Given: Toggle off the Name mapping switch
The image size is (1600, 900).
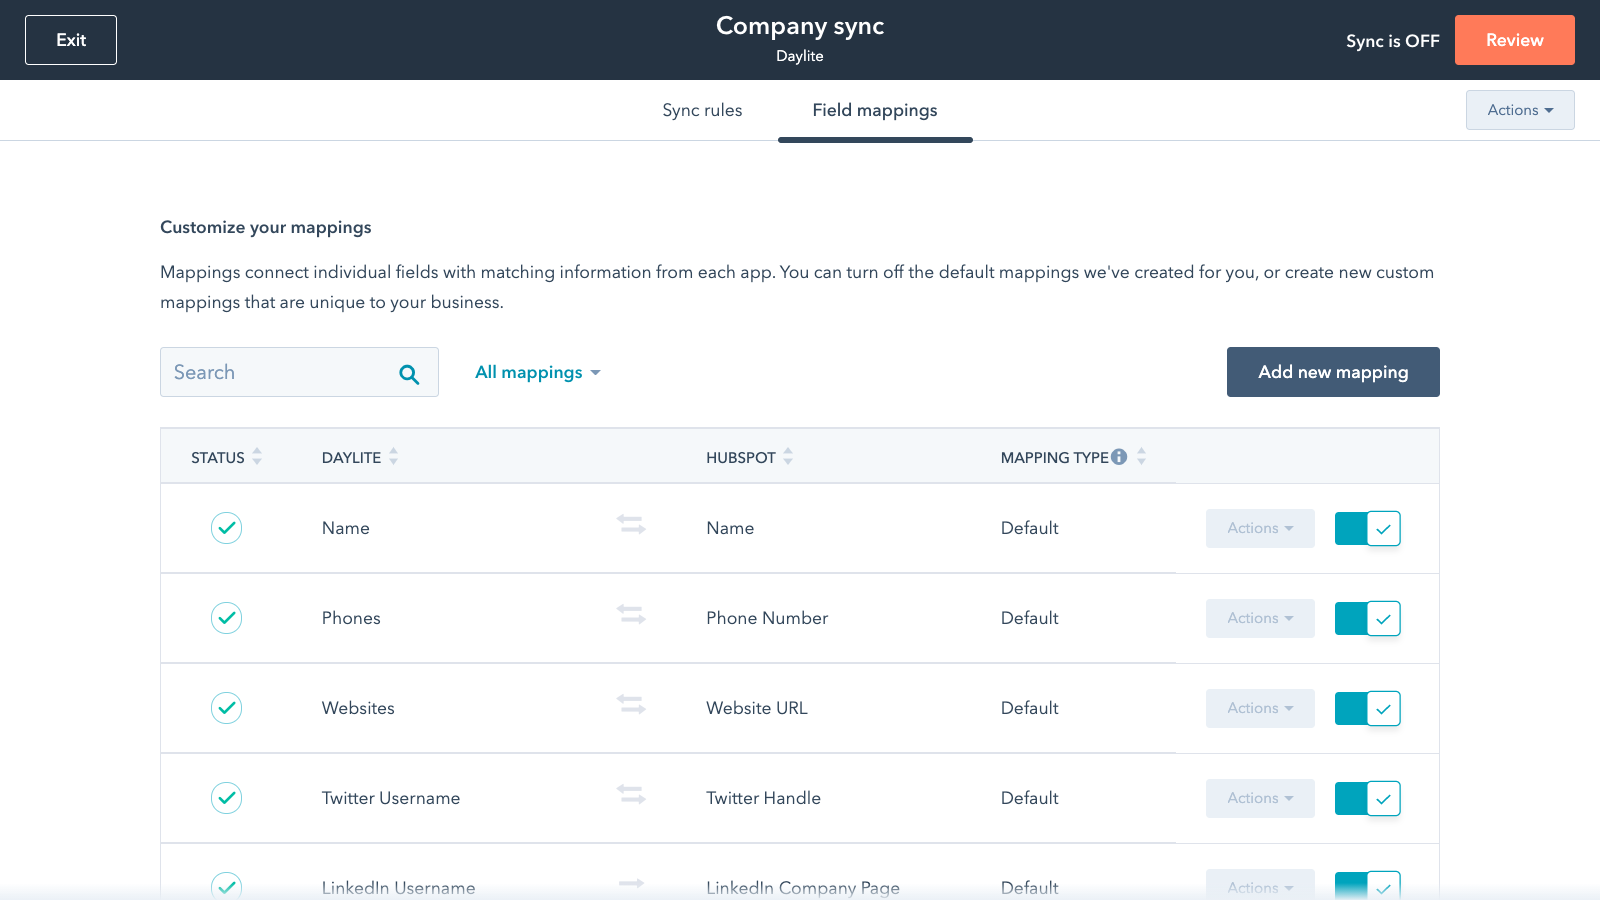Looking at the screenshot, I should pos(1367,528).
